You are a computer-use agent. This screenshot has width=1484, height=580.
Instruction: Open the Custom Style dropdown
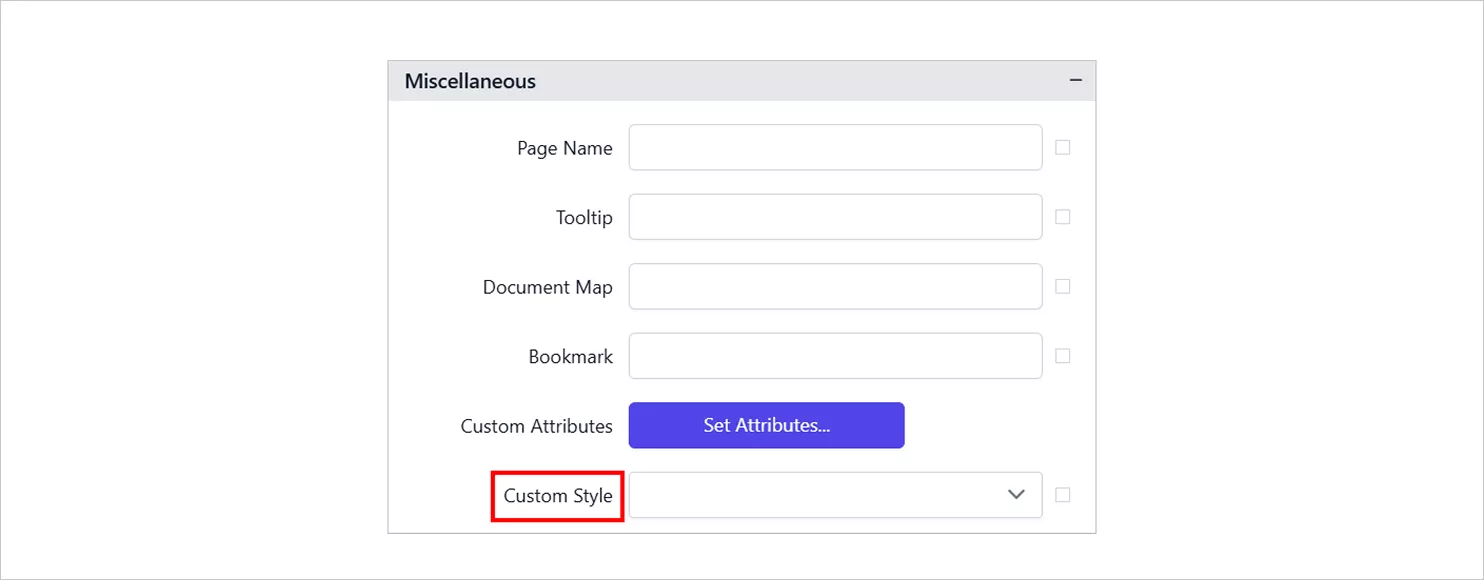click(835, 495)
